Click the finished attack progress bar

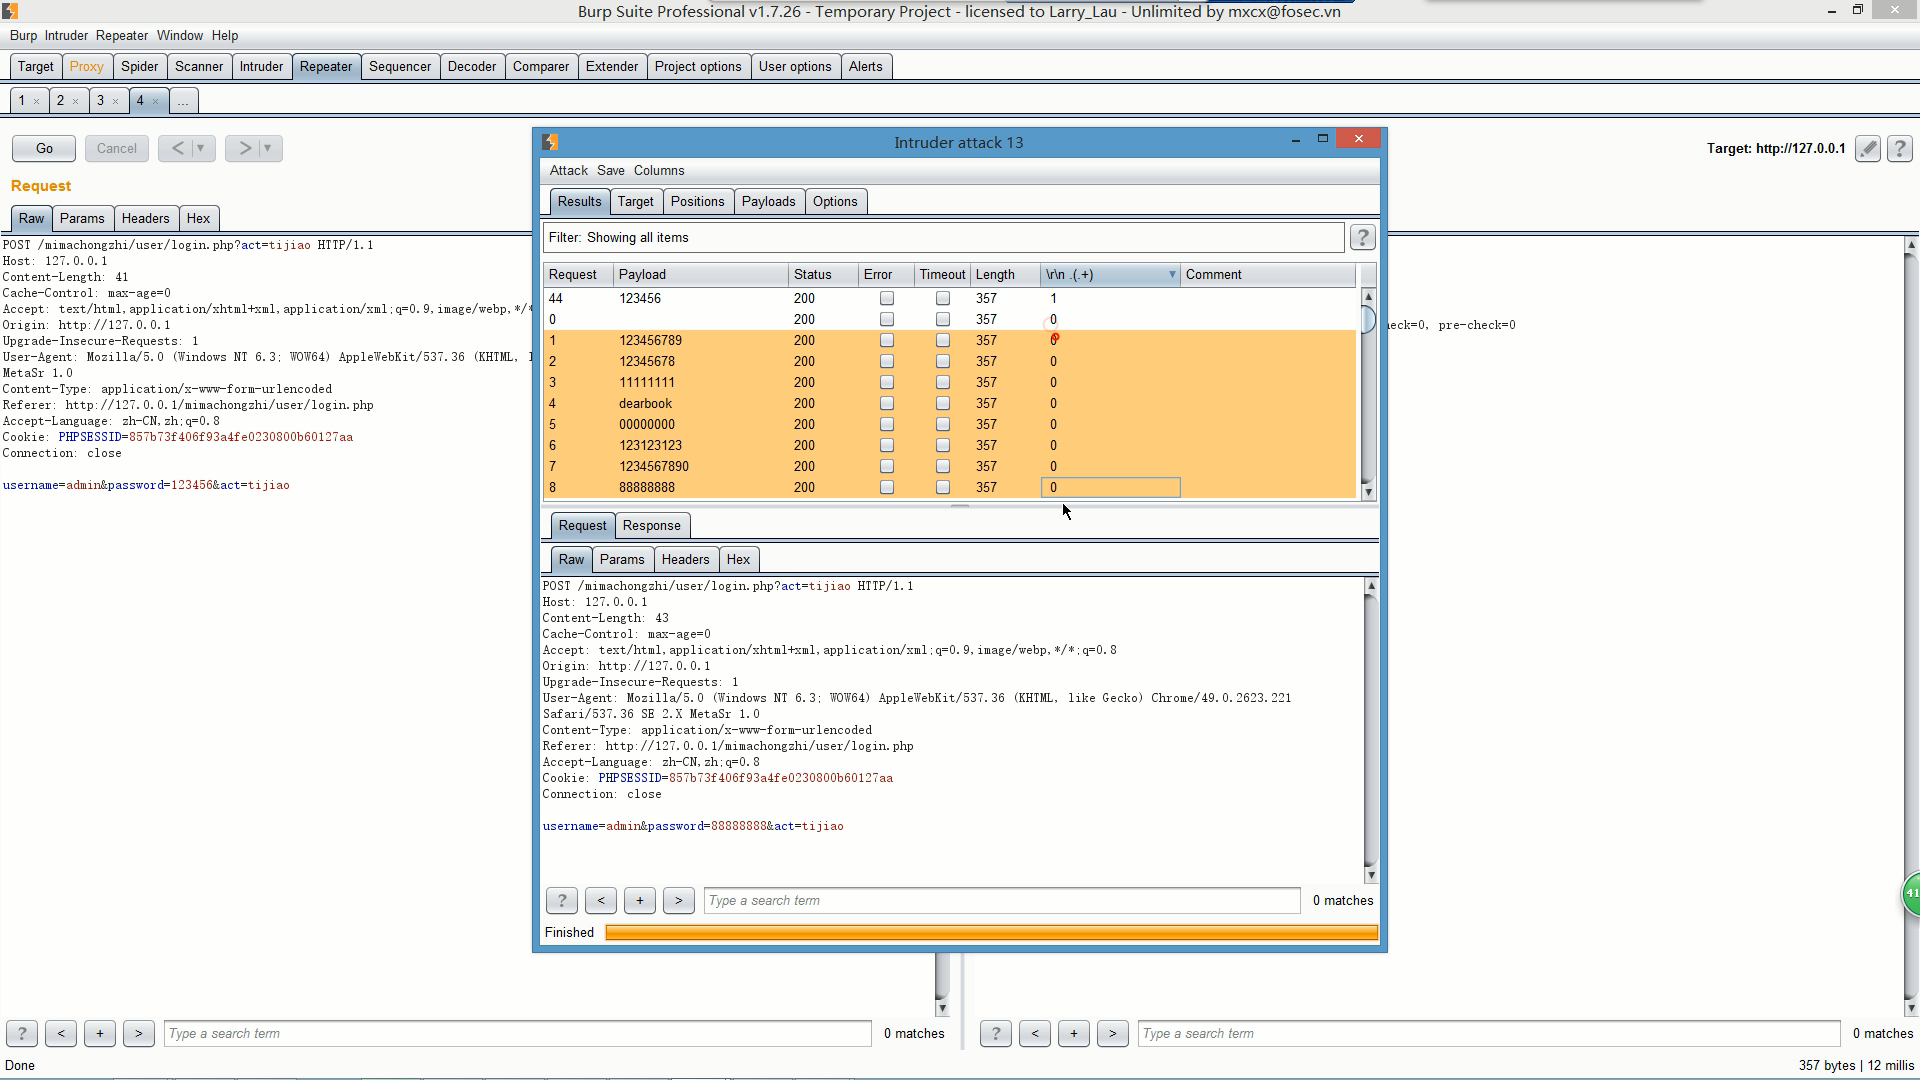point(991,932)
